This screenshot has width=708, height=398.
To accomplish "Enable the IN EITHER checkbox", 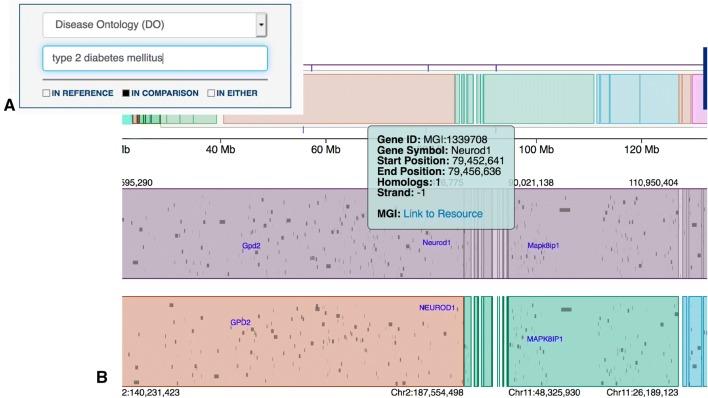I will pos(211,93).
